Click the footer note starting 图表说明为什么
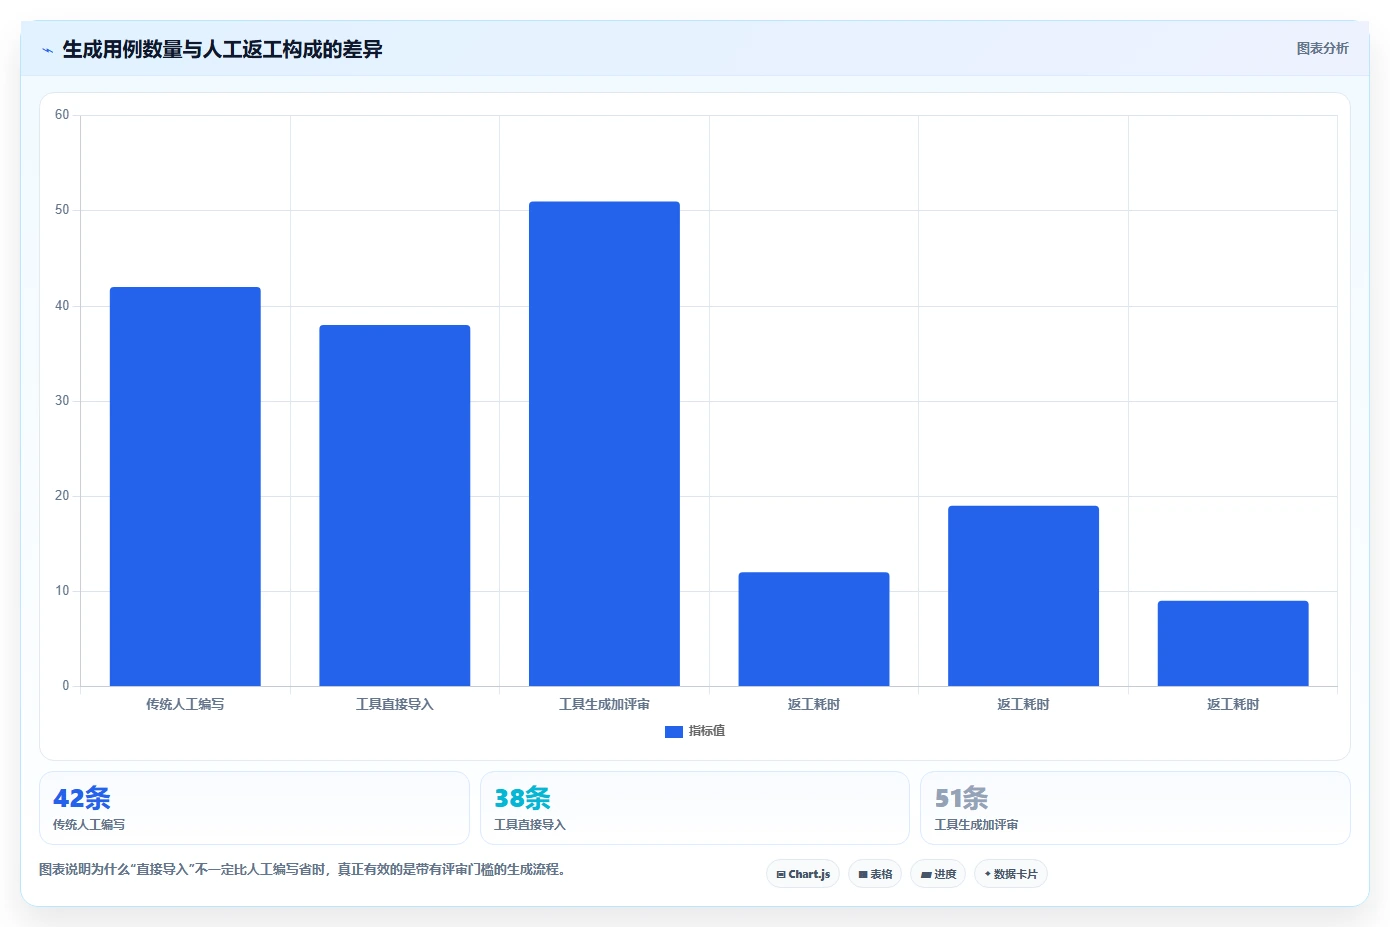 pos(302,869)
